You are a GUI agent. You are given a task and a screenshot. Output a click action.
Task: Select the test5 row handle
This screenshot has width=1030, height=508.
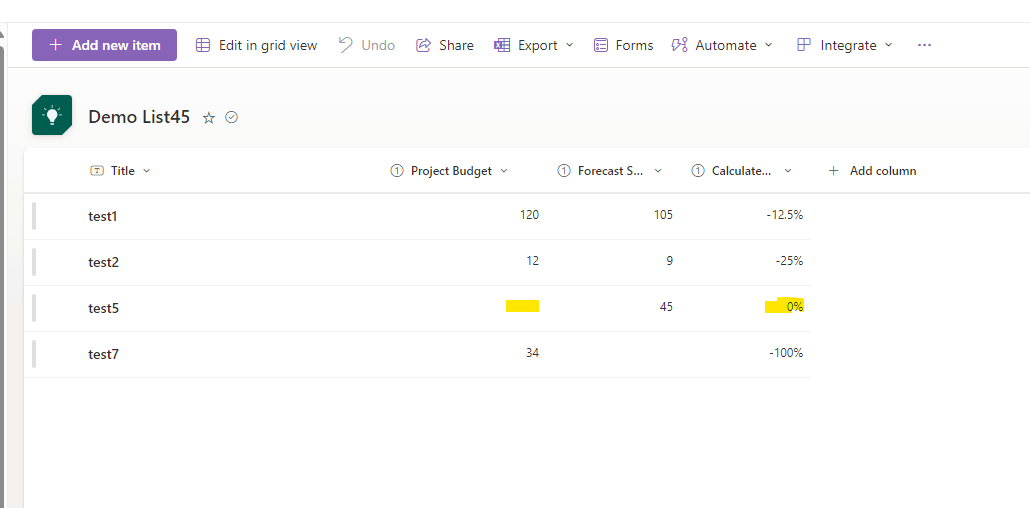click(x=34, y=308)
